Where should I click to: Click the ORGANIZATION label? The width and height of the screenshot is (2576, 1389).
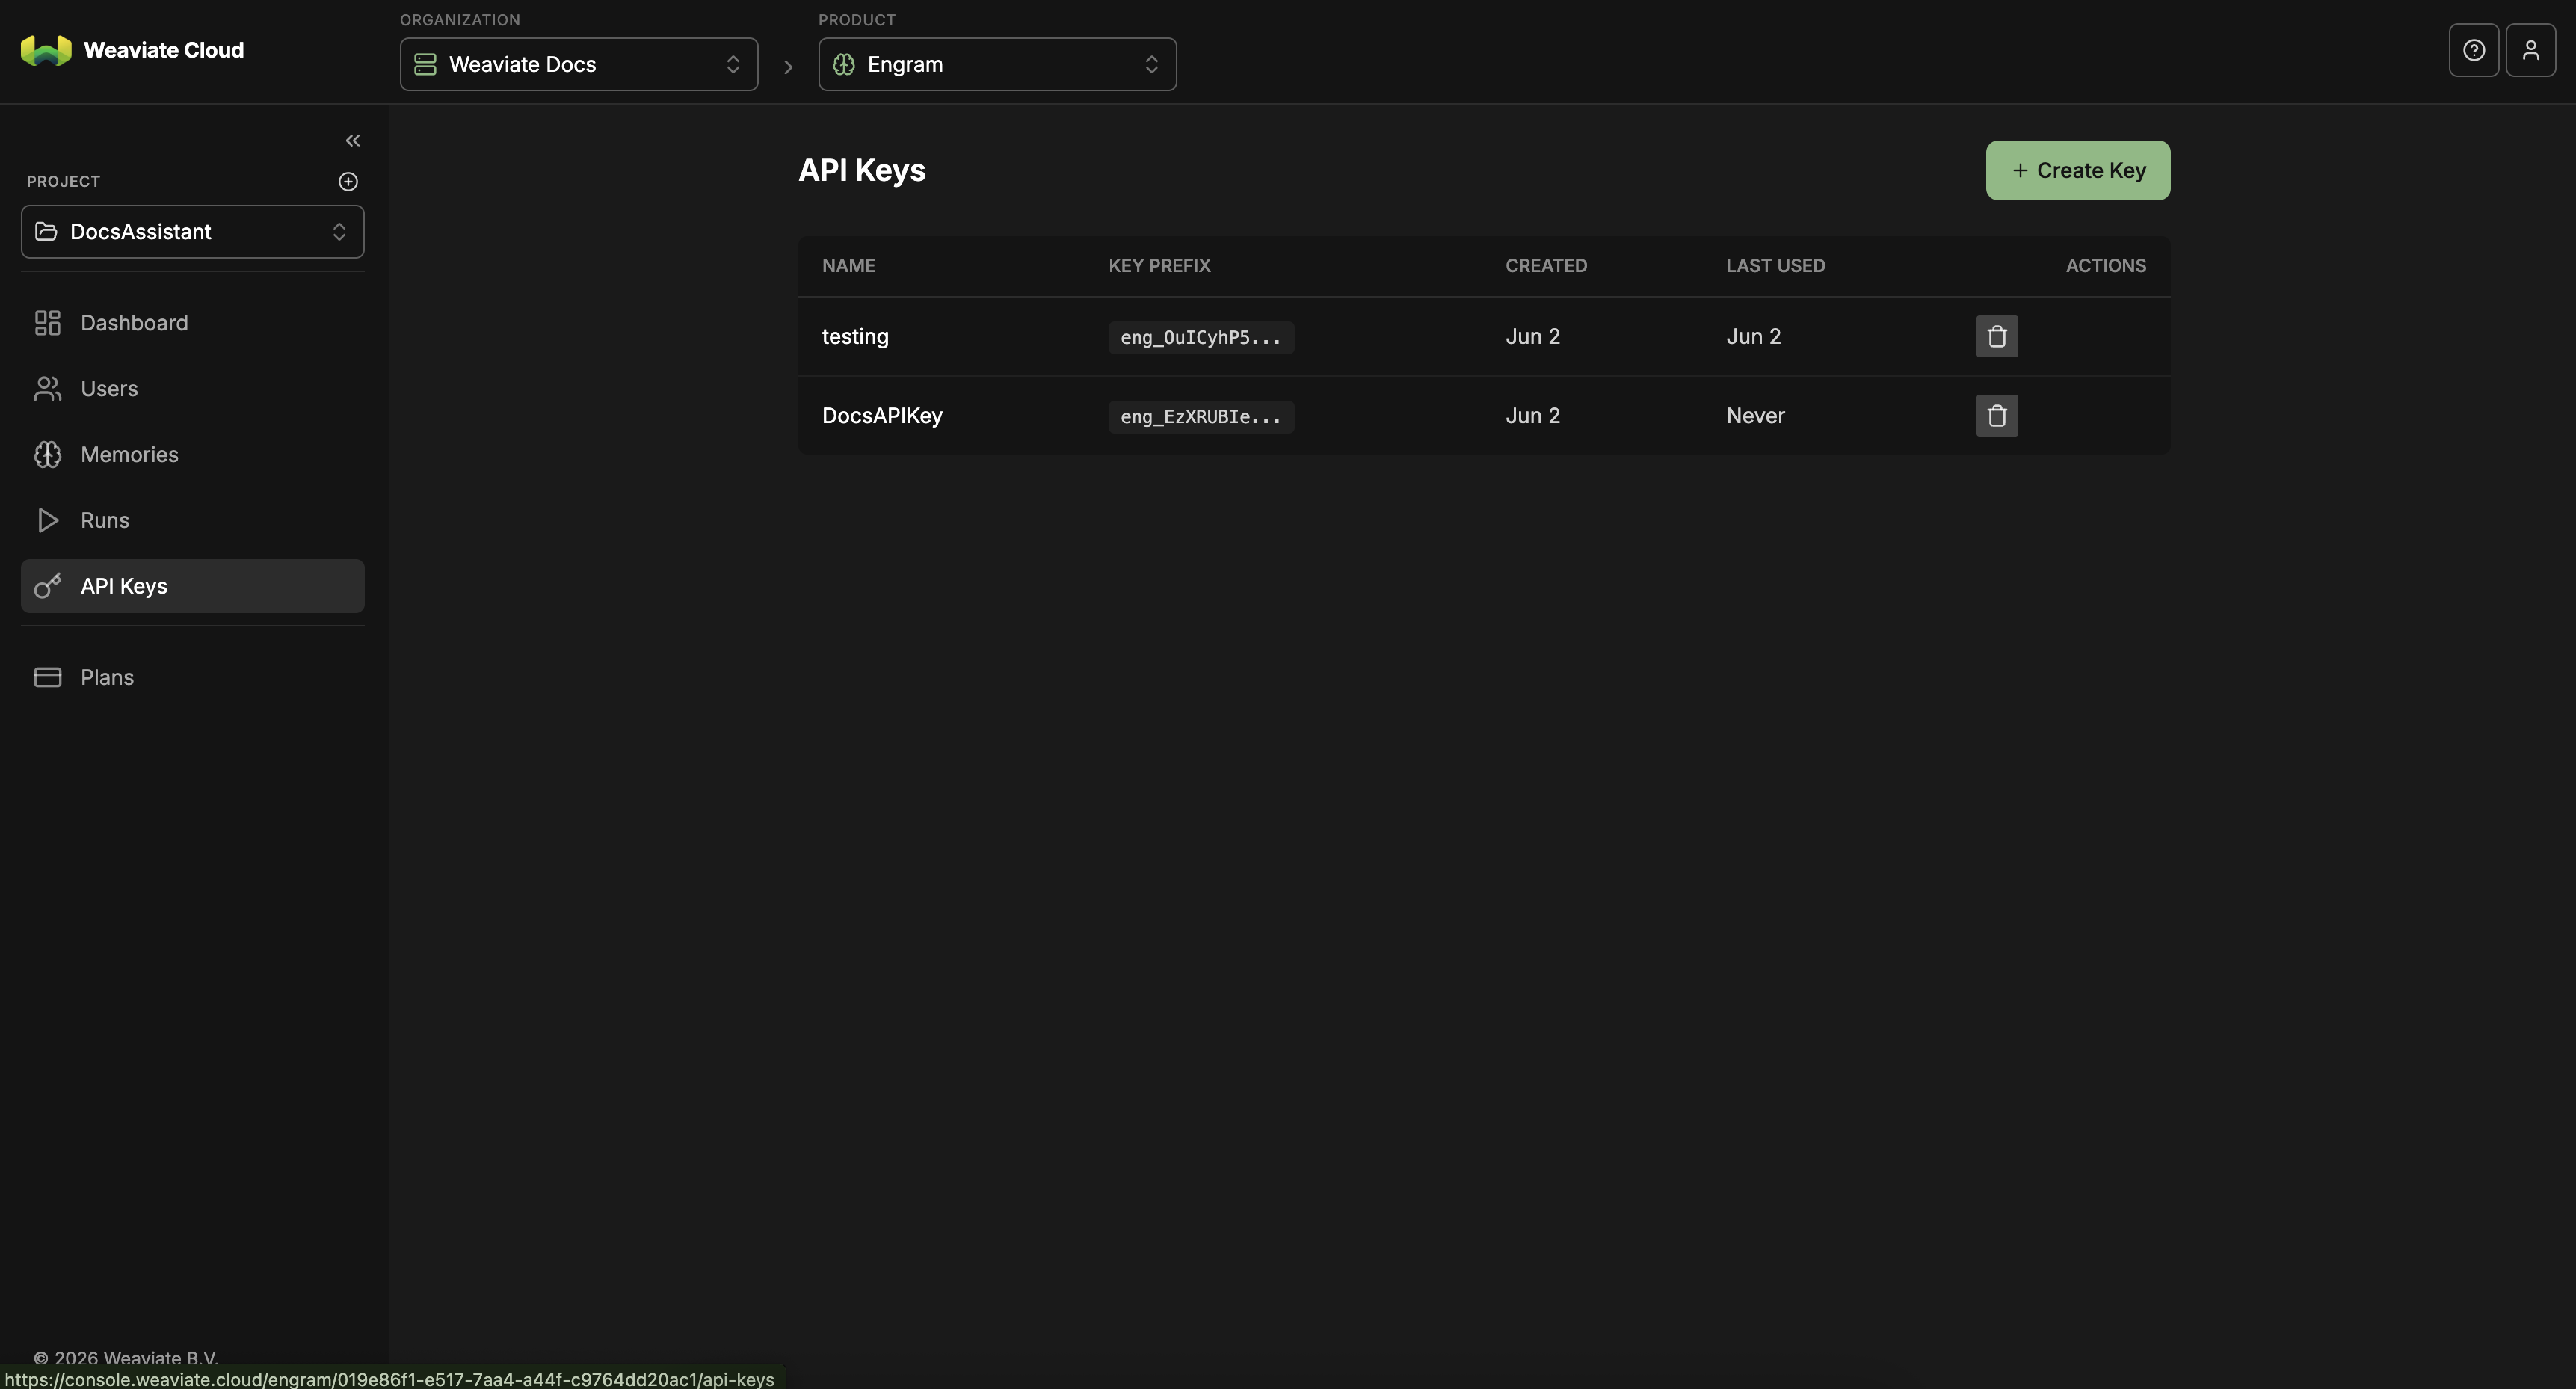point(460,20)
